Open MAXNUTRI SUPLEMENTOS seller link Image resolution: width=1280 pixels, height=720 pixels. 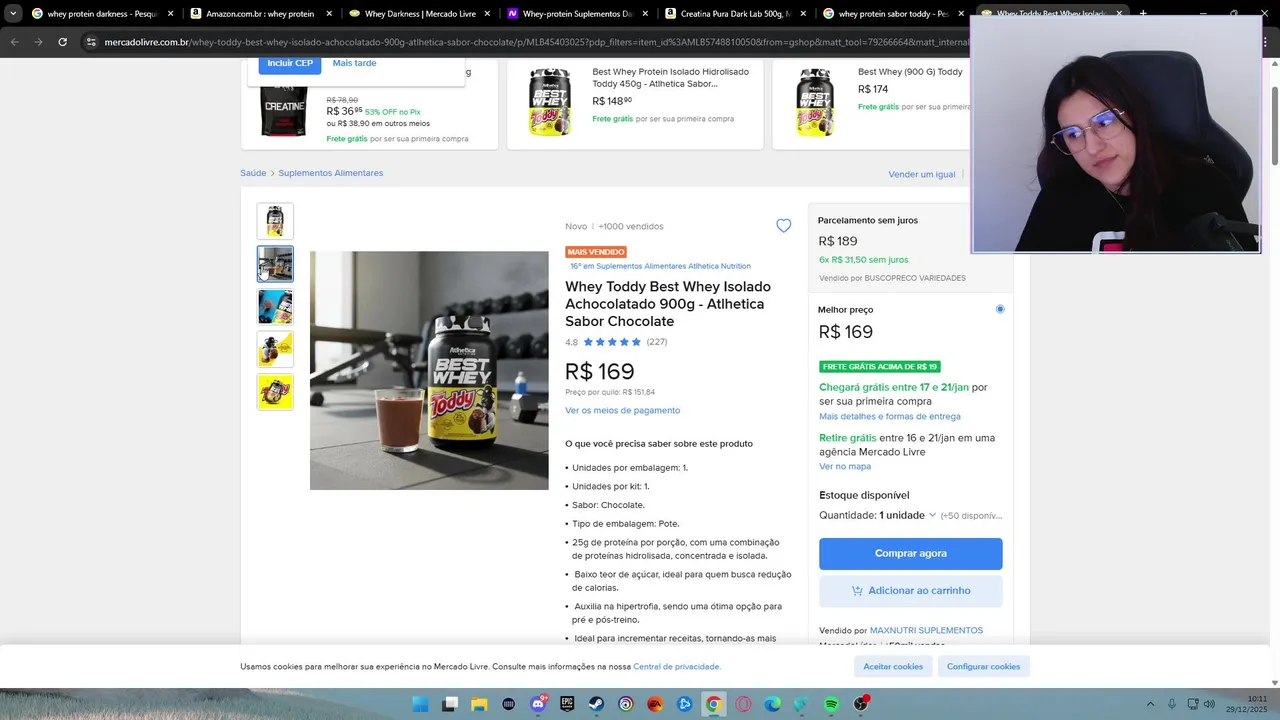926,631
